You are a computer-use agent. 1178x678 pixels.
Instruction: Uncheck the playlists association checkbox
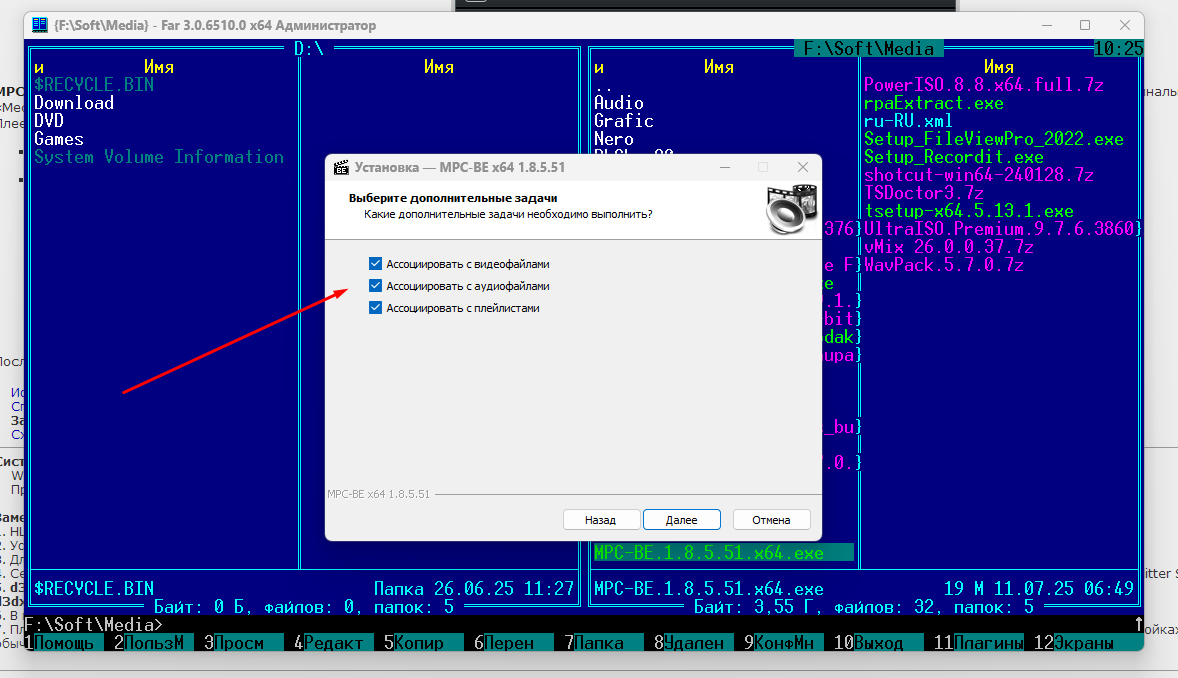coord(376,307)
